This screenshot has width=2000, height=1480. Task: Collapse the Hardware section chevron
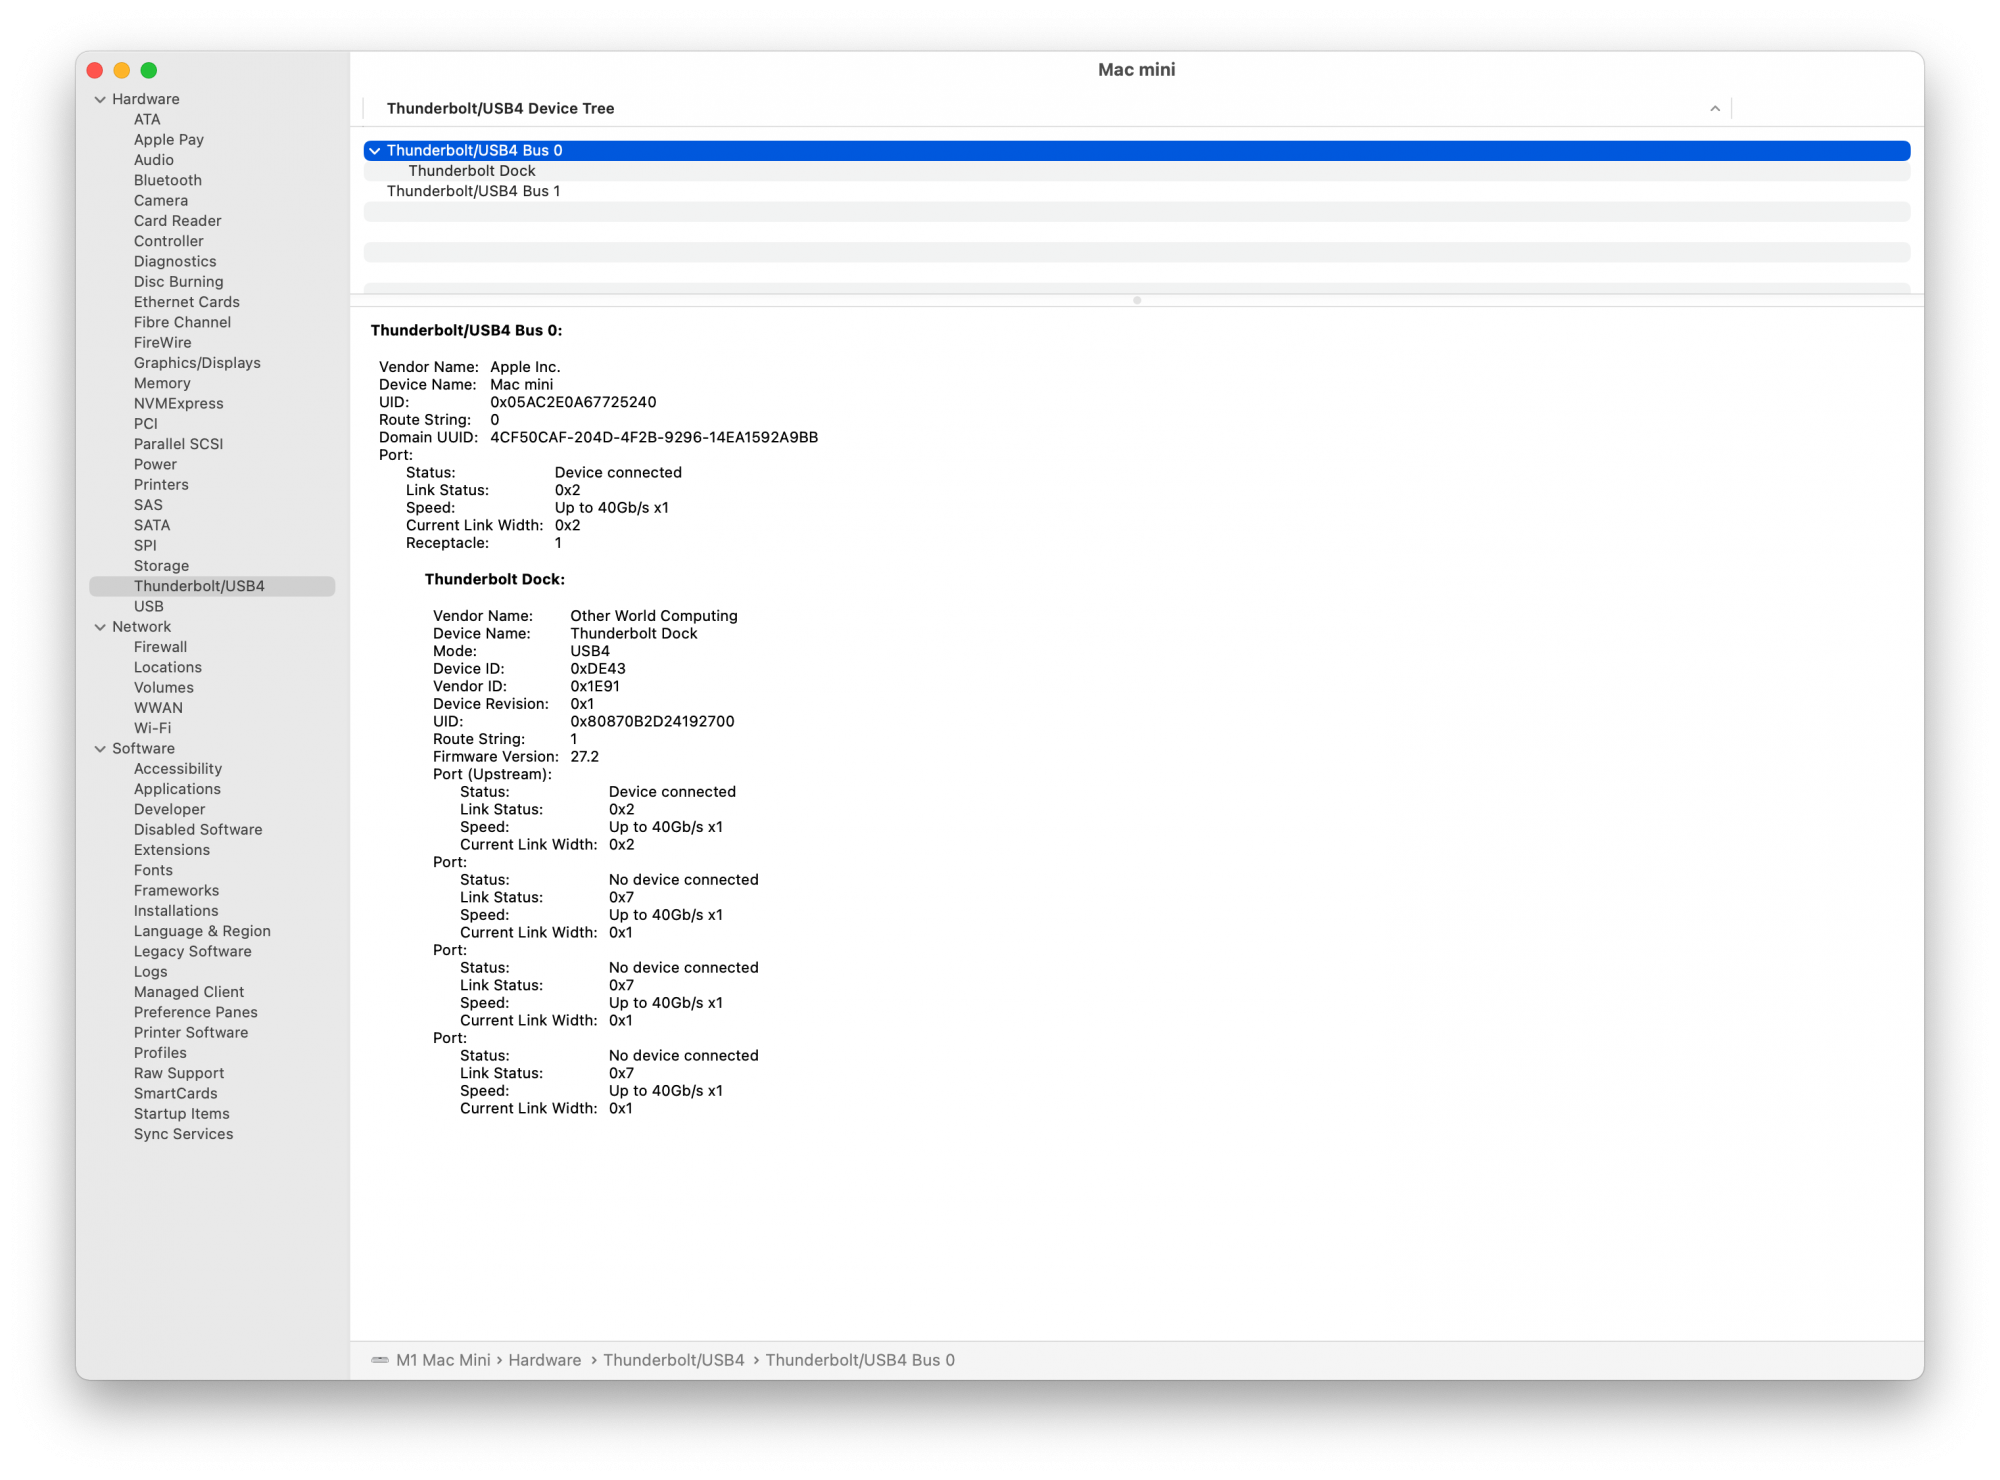tap(100, 99)
